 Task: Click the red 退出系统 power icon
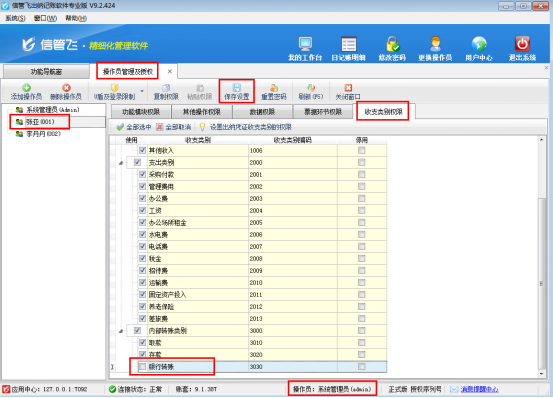coord(522,44)
